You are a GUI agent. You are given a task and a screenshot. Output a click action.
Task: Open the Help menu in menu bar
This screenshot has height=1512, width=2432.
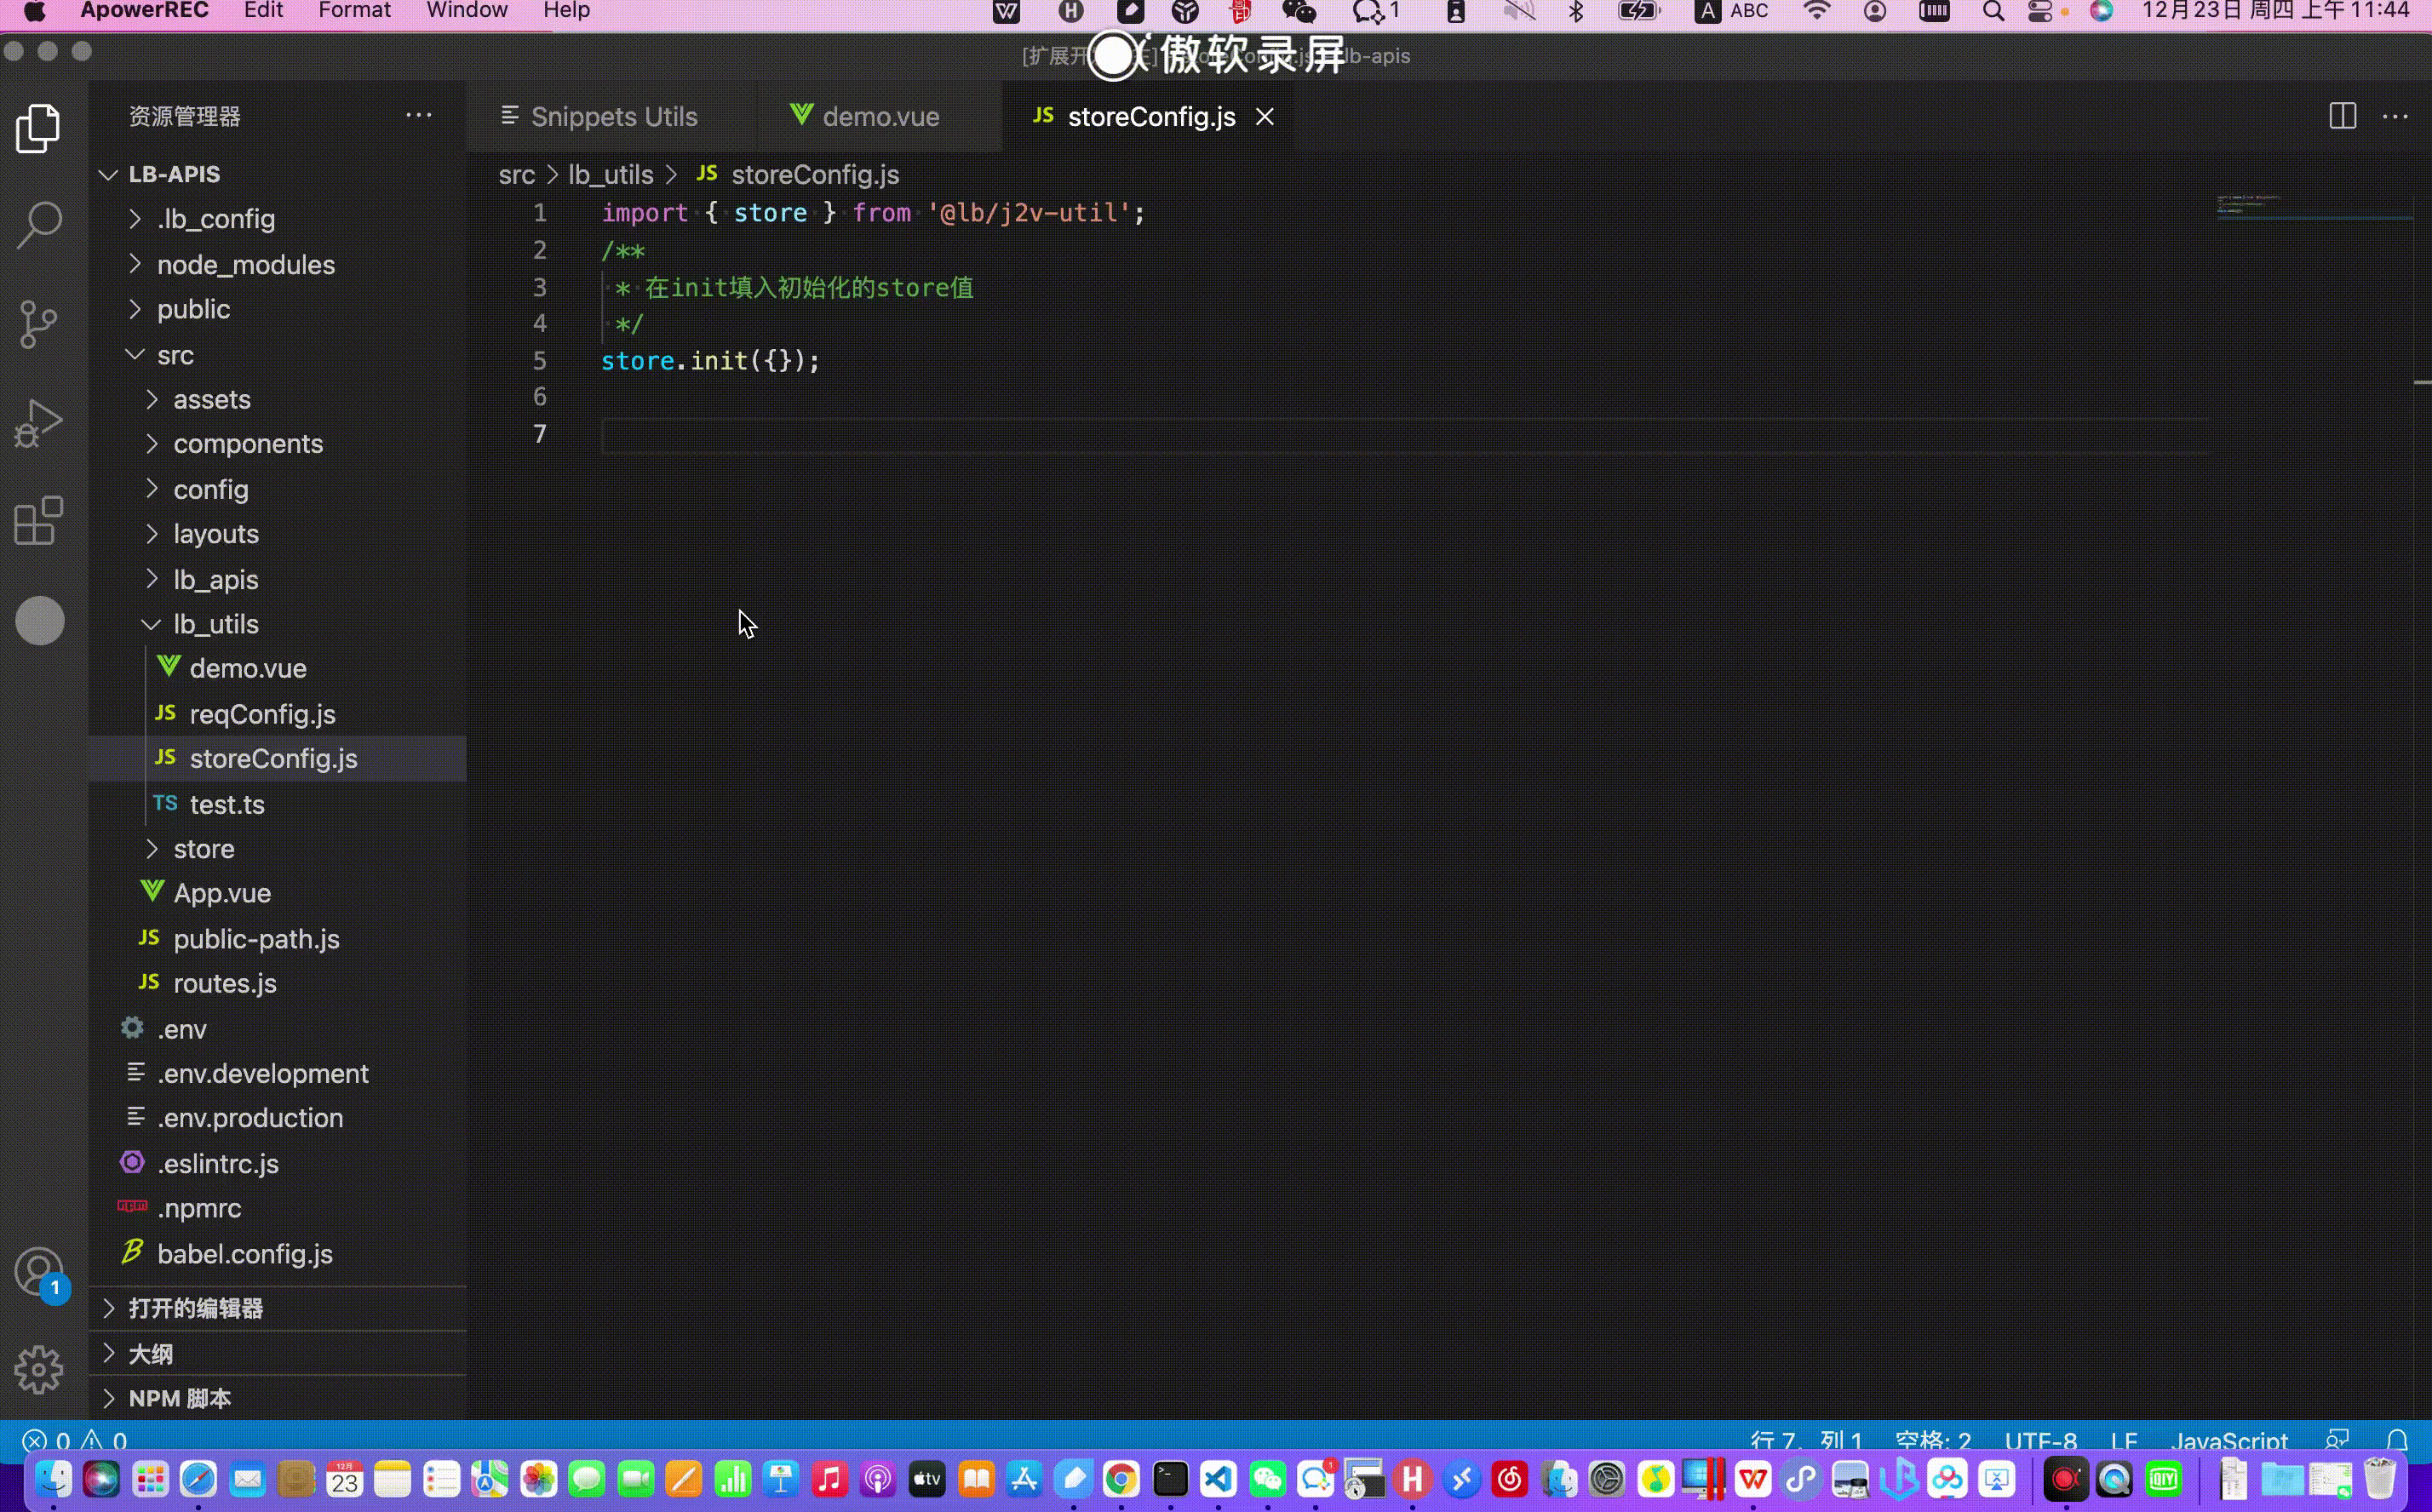(566, 11)
